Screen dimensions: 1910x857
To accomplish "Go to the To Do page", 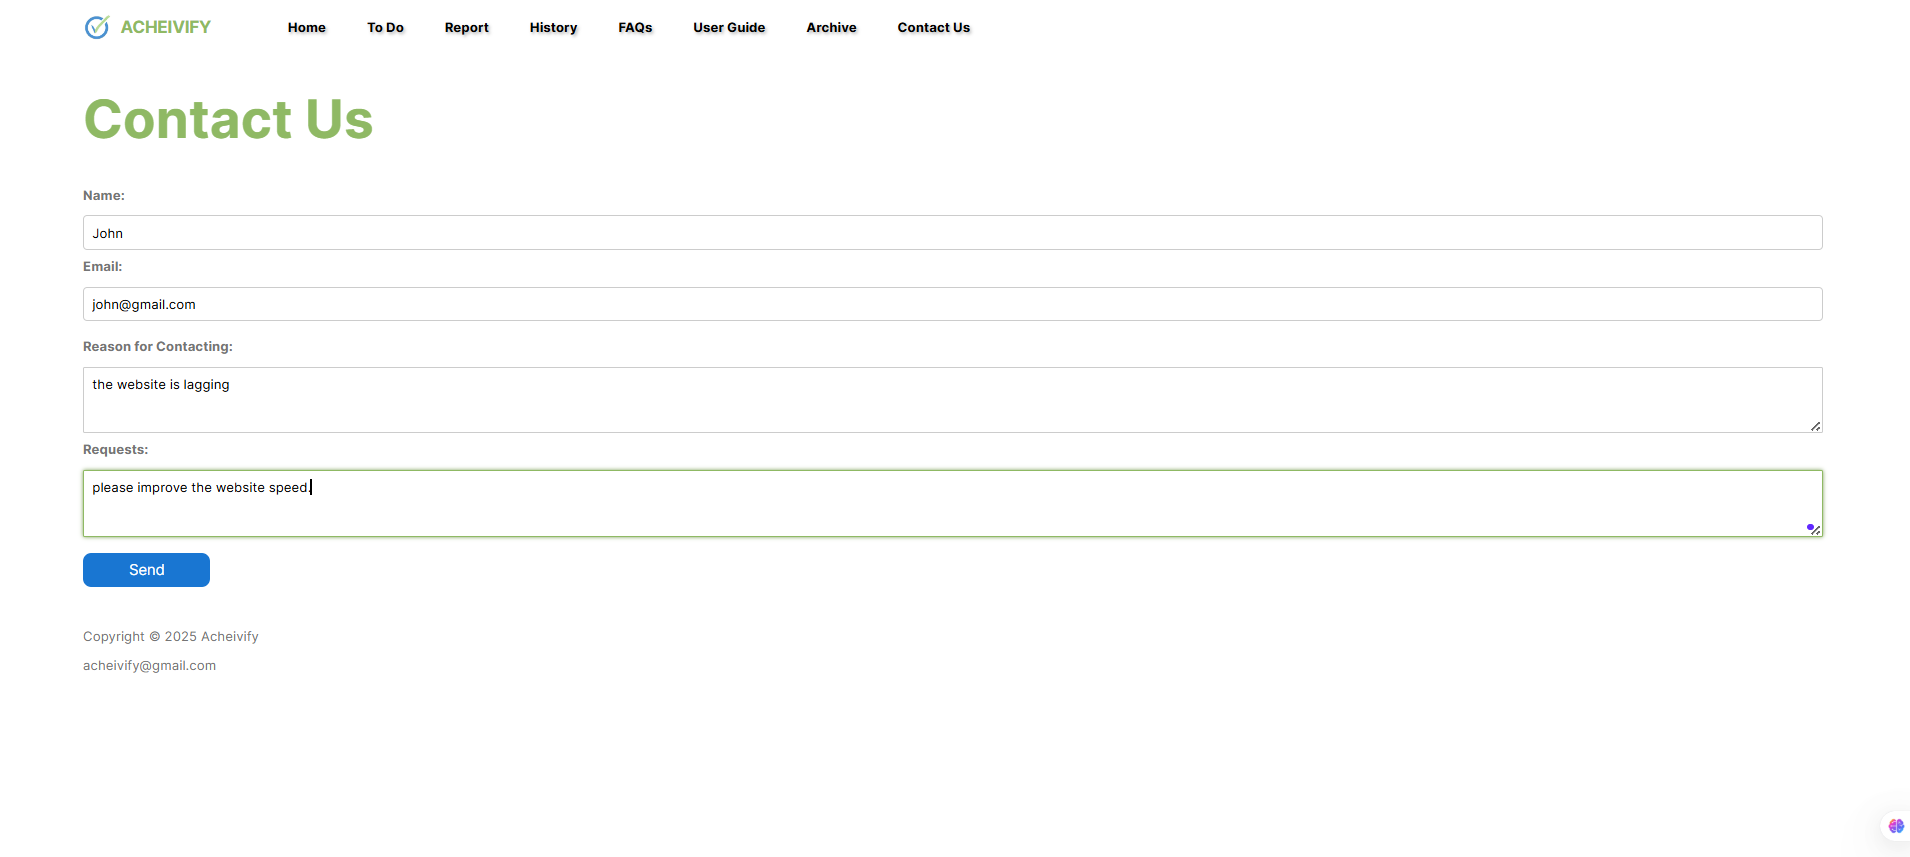I will [x=385, y=27].
